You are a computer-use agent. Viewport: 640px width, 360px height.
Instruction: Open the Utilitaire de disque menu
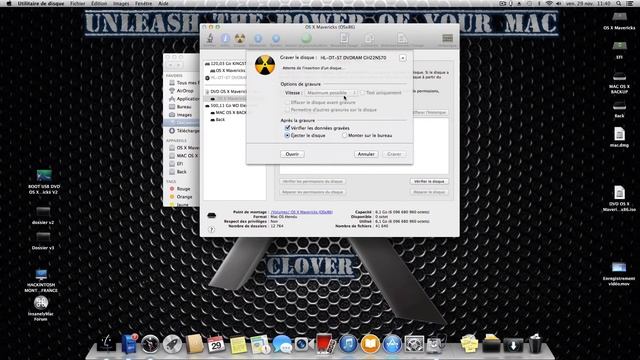pyautogui.click(x=41, y=3)
